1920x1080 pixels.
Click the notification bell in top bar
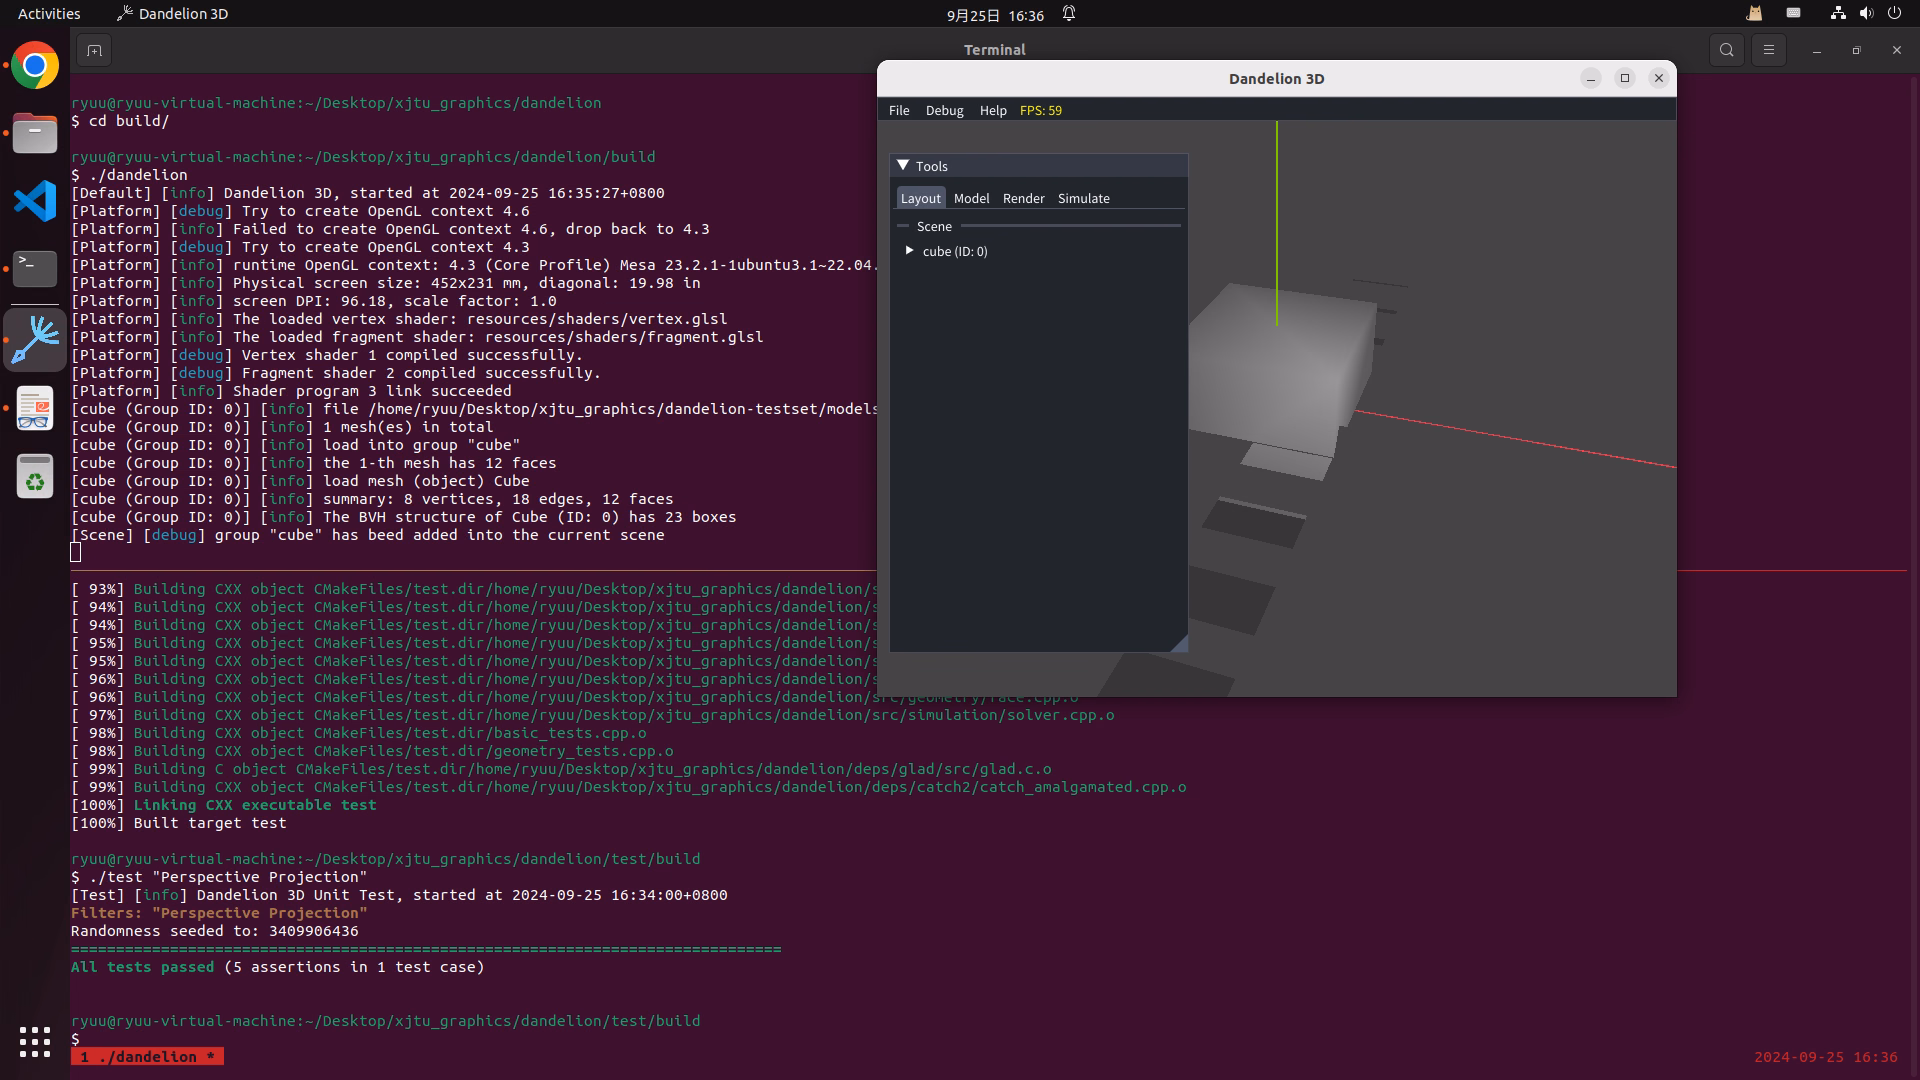pyautogui.click(x=1069, y=14)
